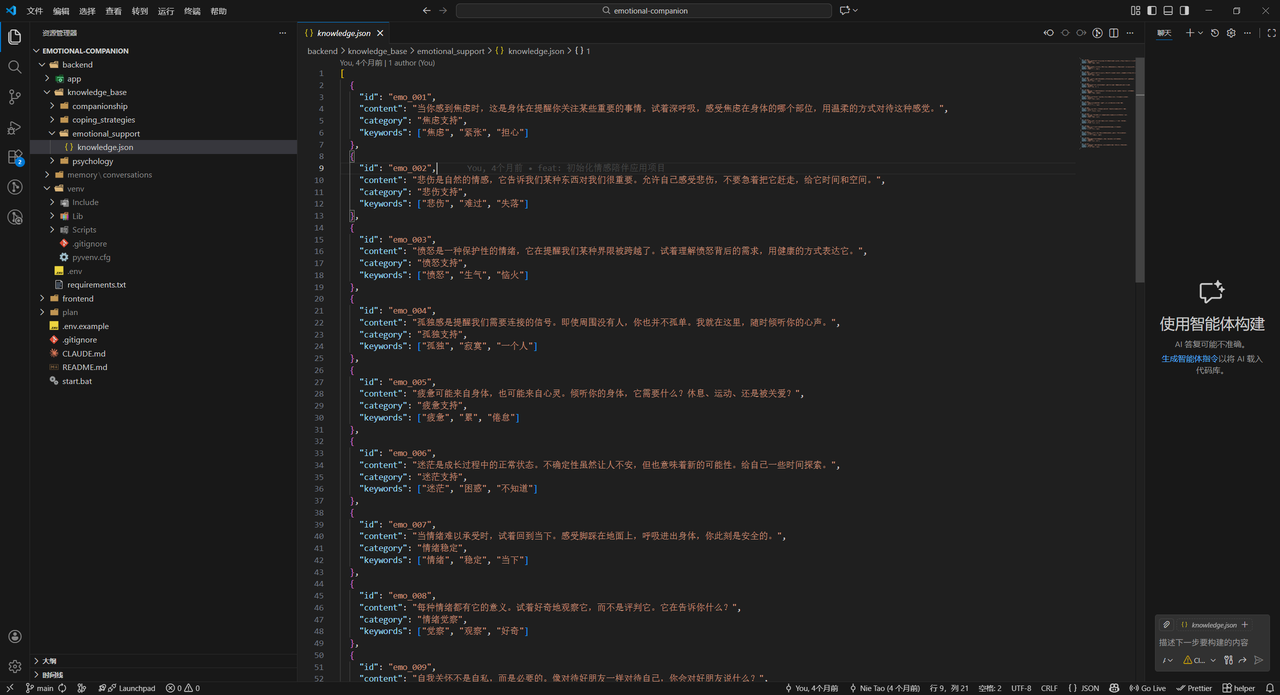The image size is (1280, 695).
Task: Open the chat model picker dropdown
Action: (x=1200, y=660)
